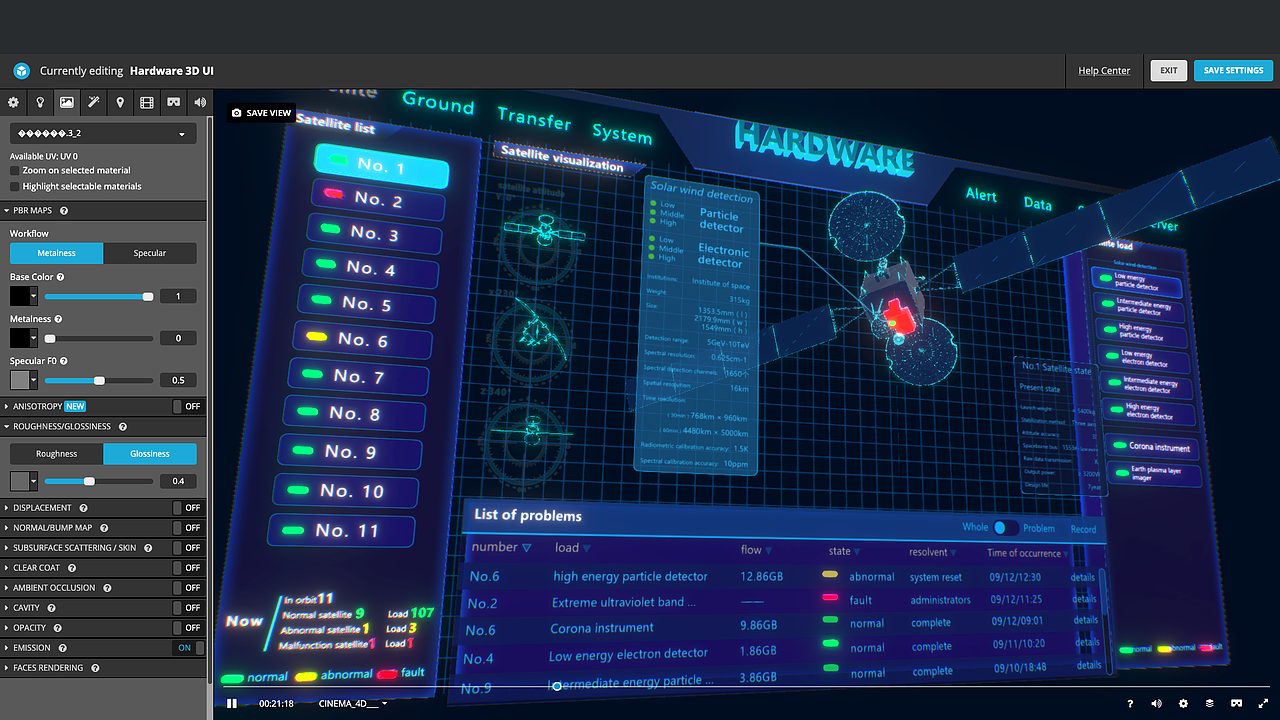Expand the Cavity section
This screenshot has height=720, width=1280.
tap(29, 608)
